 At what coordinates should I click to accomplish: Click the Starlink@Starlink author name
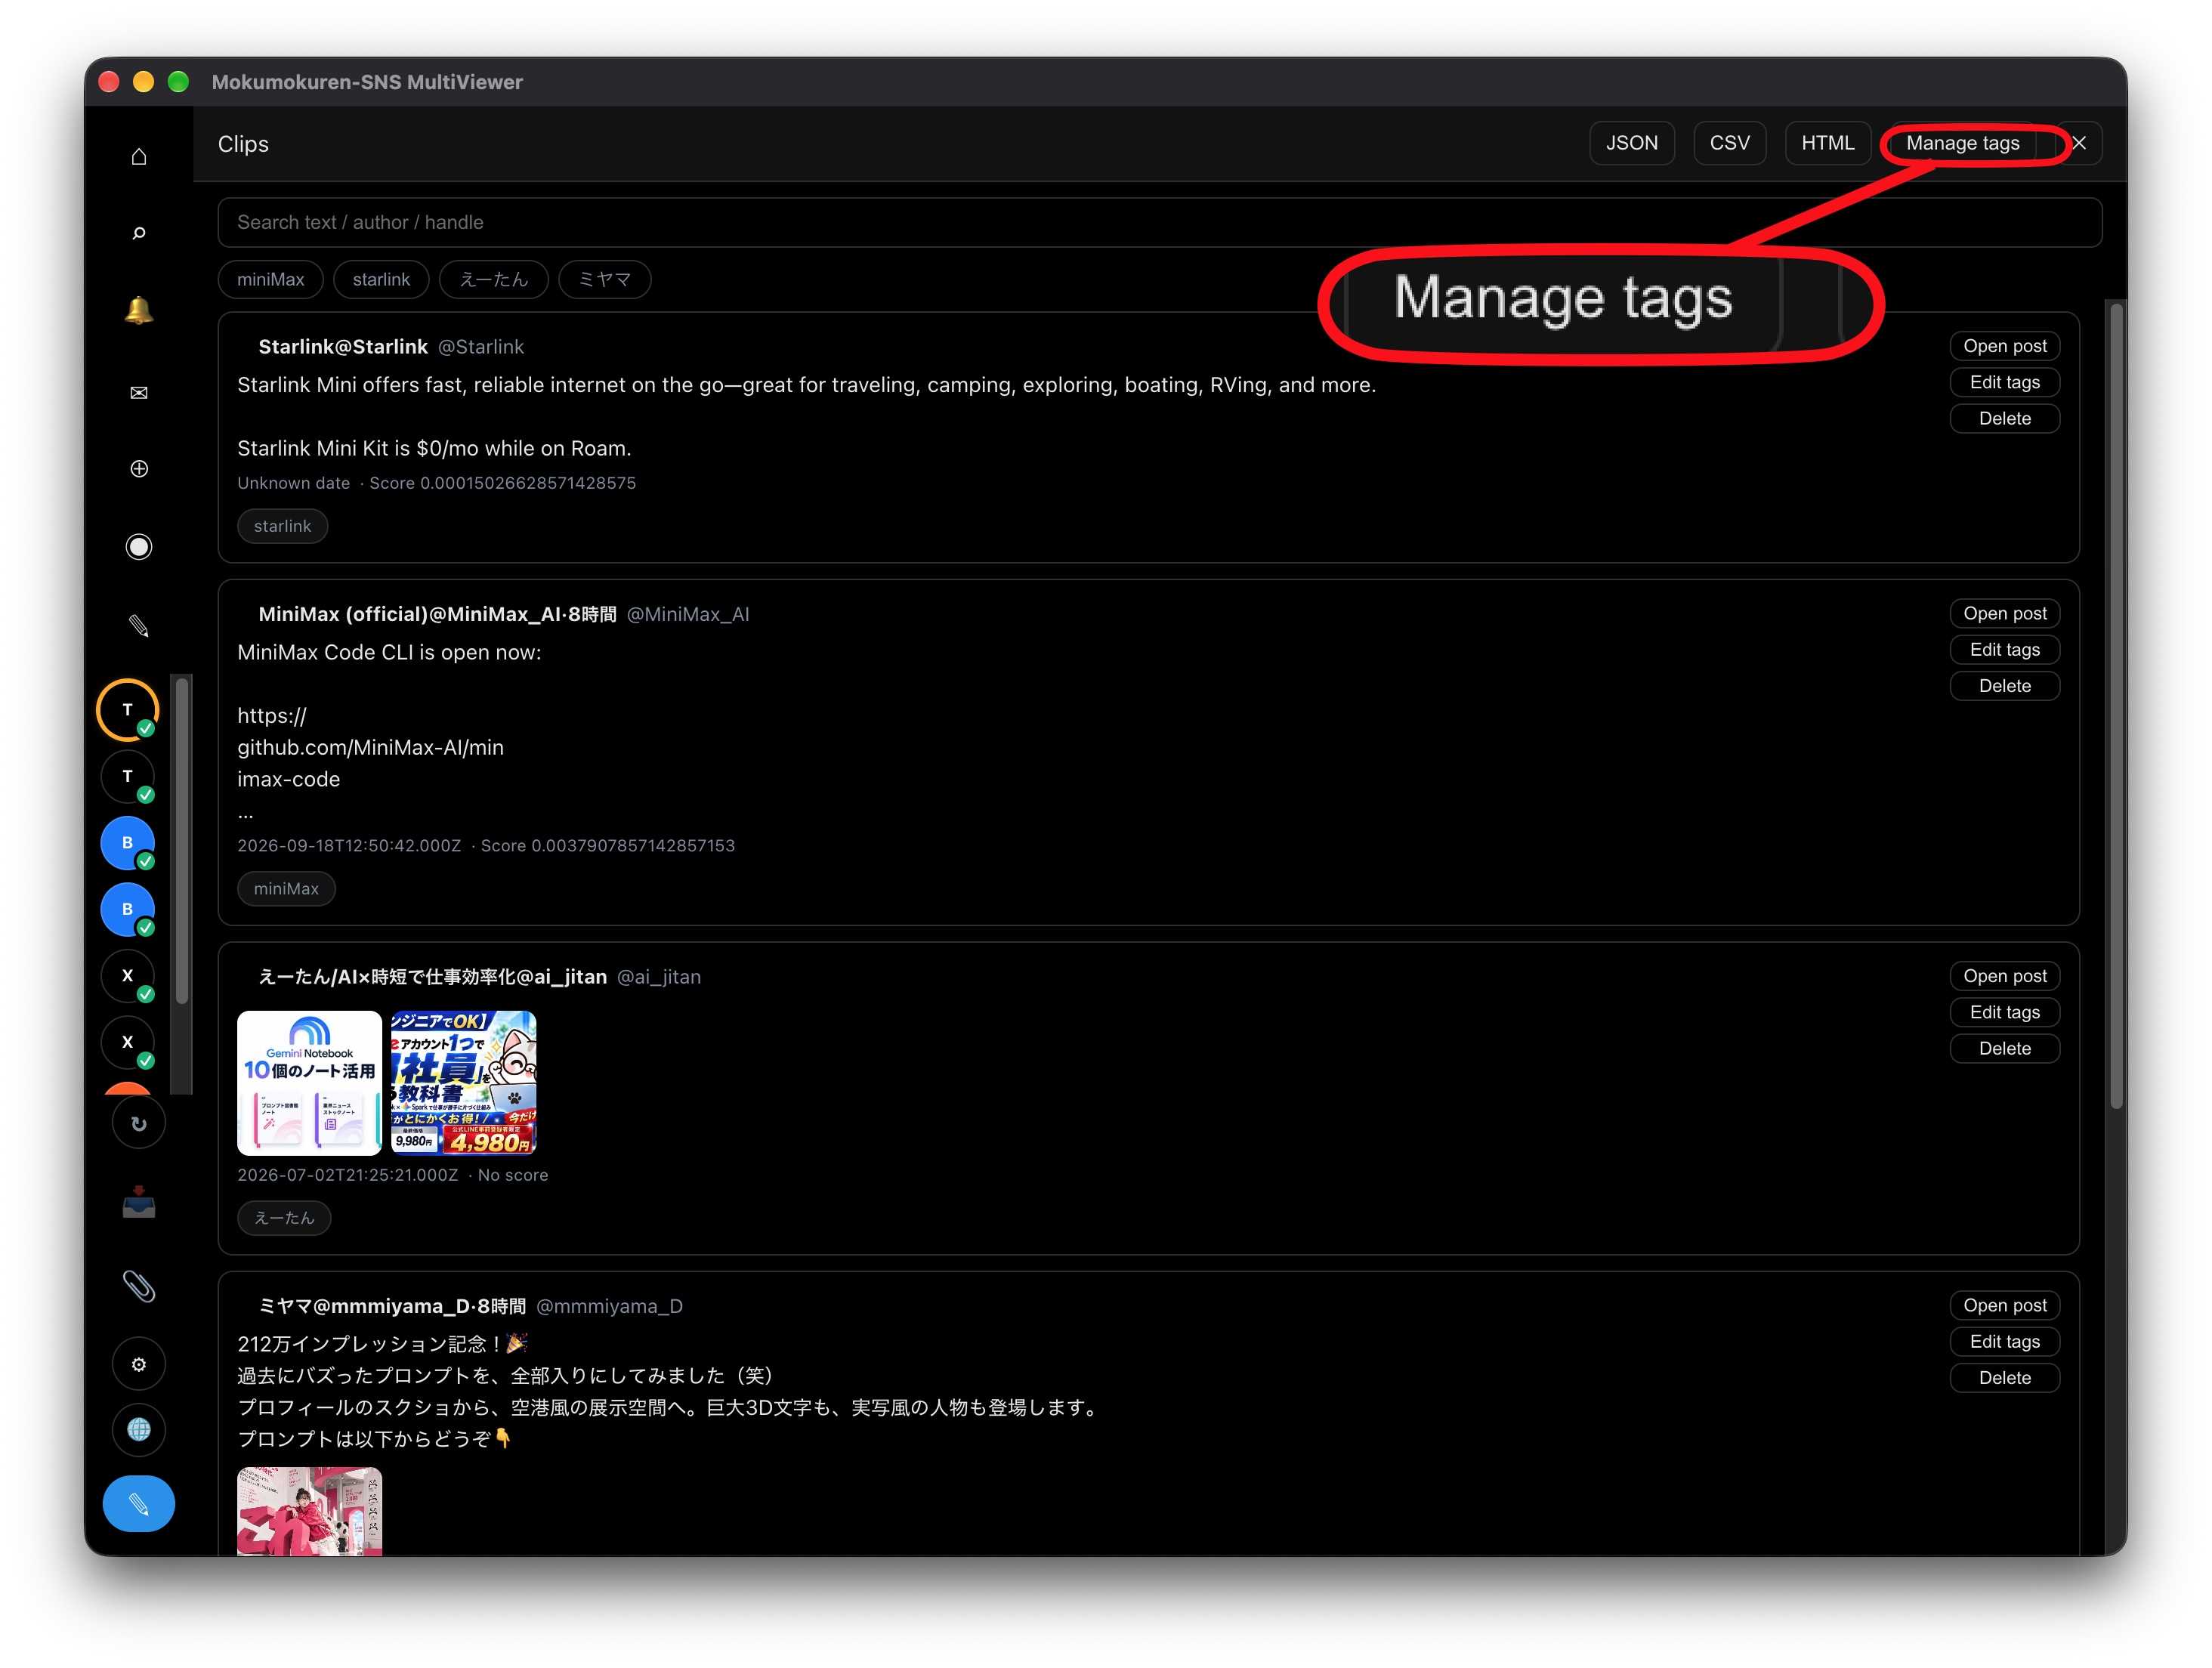coord(343,347)
